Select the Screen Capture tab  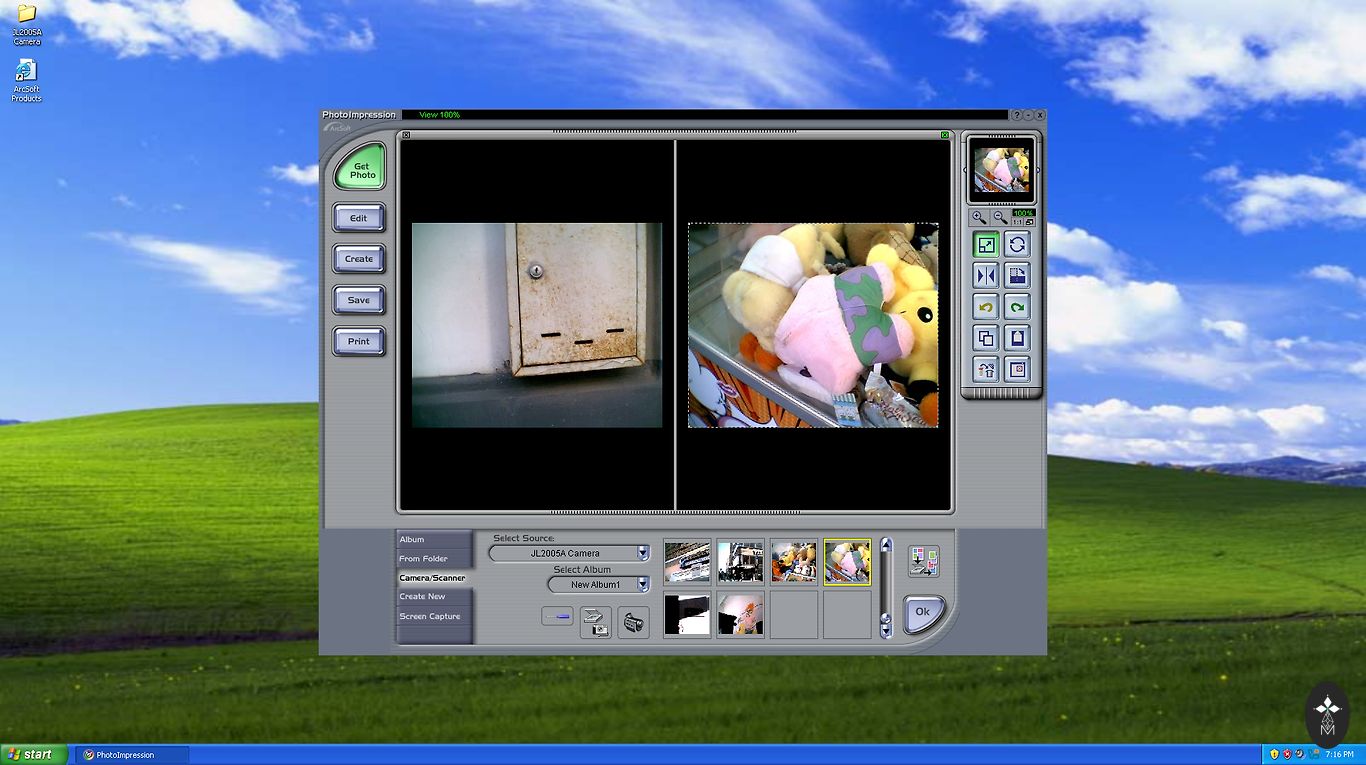click(430, 616)
